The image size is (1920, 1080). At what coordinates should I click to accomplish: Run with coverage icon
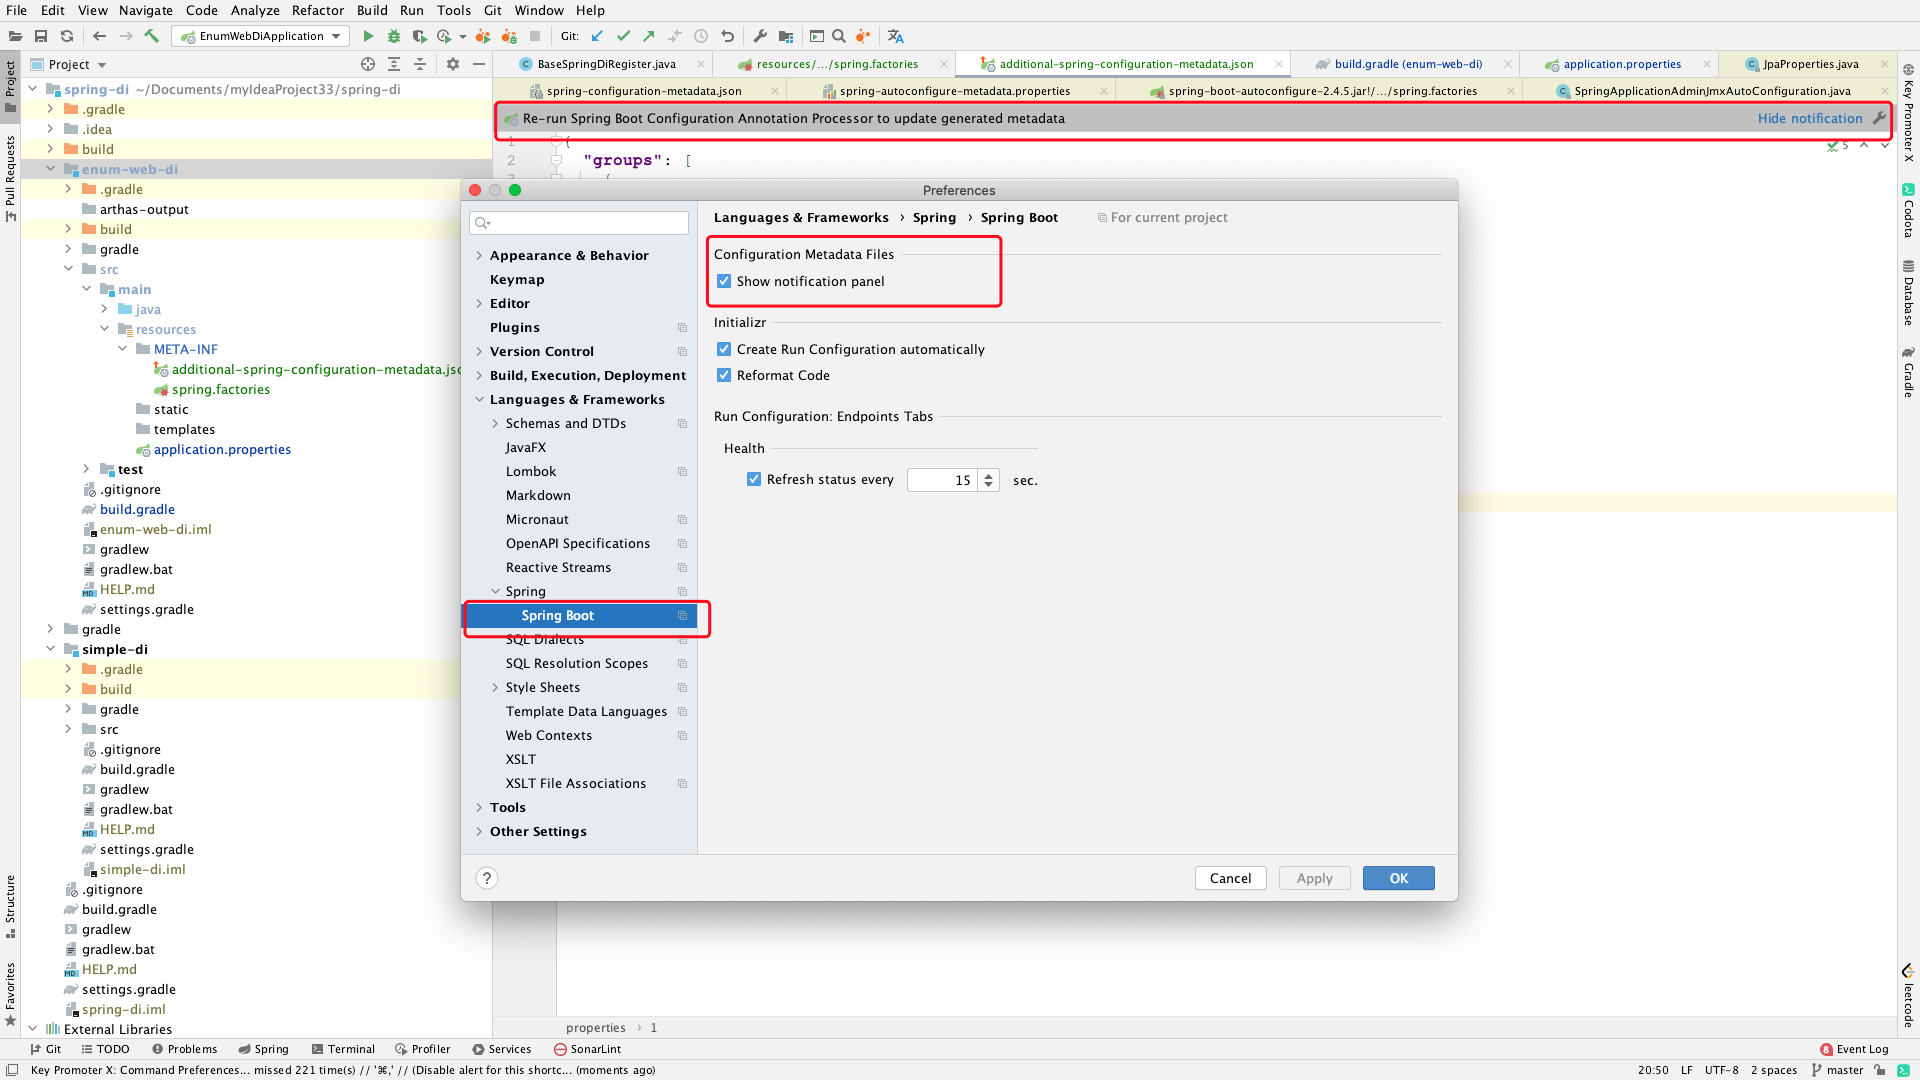click(419, 36)
